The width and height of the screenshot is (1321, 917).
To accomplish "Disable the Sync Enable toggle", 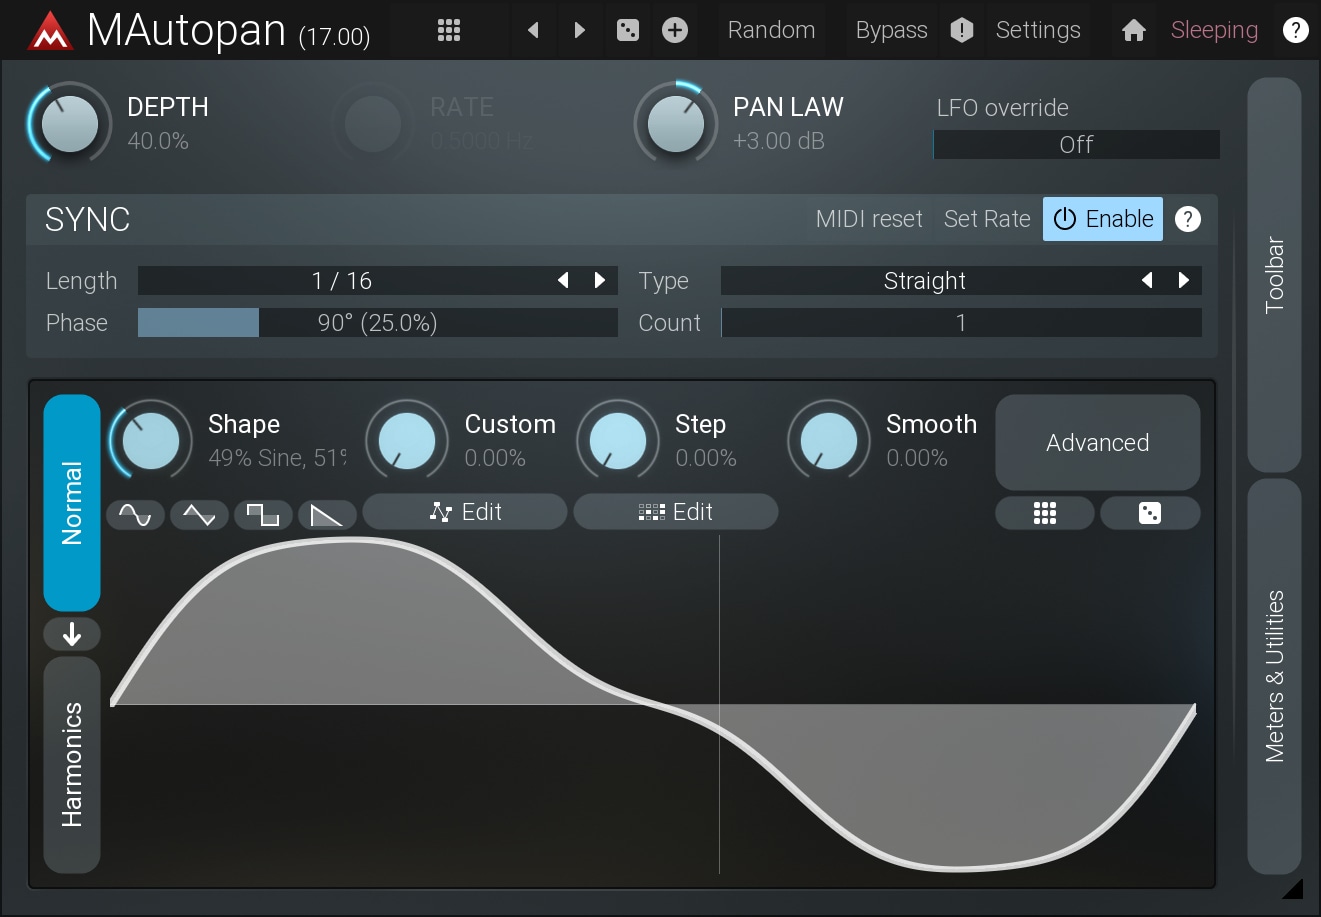I will coord(1102,219).
